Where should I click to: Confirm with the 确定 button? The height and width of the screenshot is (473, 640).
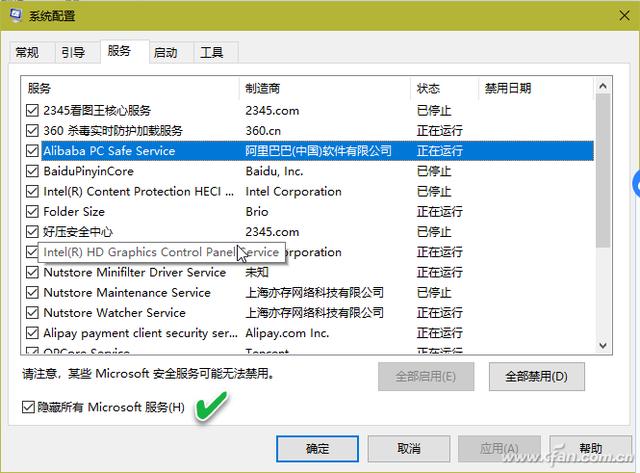click(x=317, y=449)
